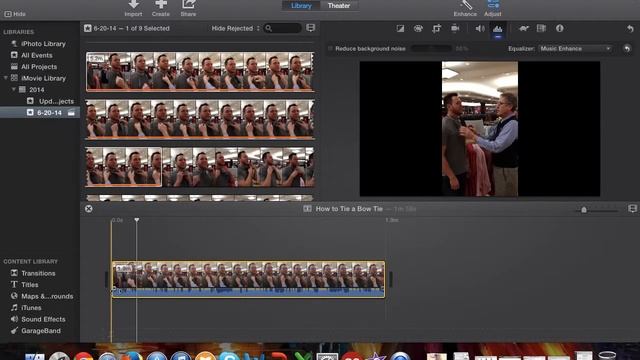Open the Color Correction palette
640x360 pixels.
tap(418, 29)
